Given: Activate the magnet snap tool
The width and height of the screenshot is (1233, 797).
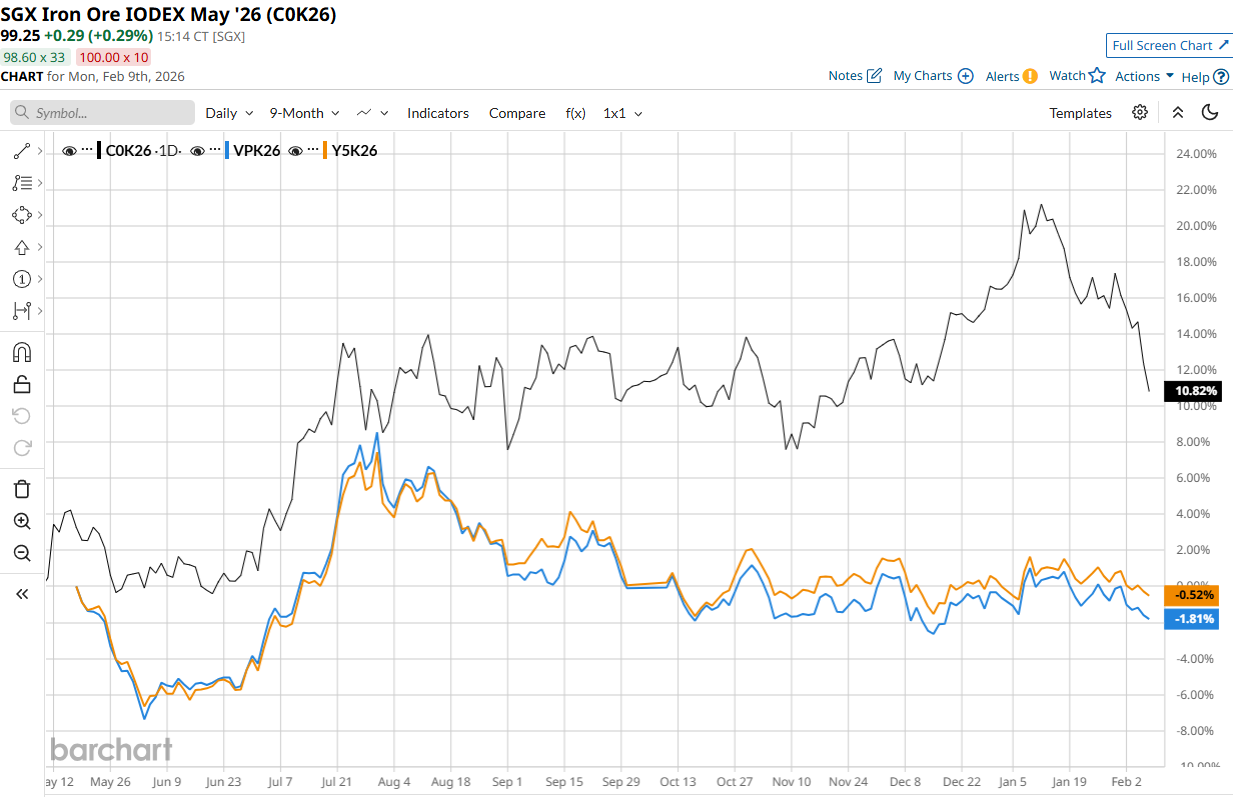Looking at the screenshot, I should 21,352.
